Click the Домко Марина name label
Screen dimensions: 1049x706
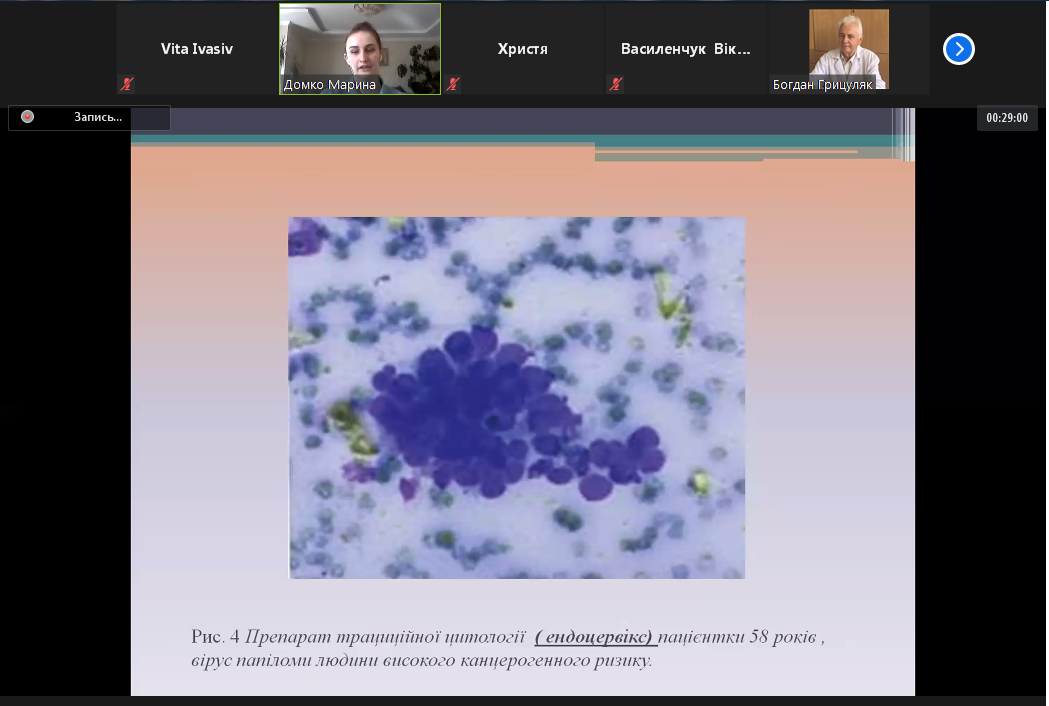pos(330,85)
